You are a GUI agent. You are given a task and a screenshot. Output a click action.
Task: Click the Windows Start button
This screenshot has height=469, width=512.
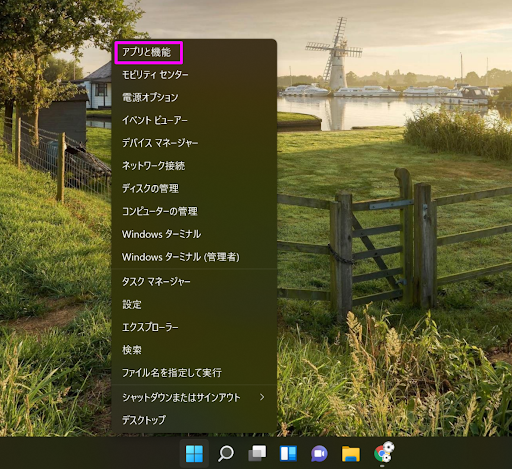coord(194,453)
